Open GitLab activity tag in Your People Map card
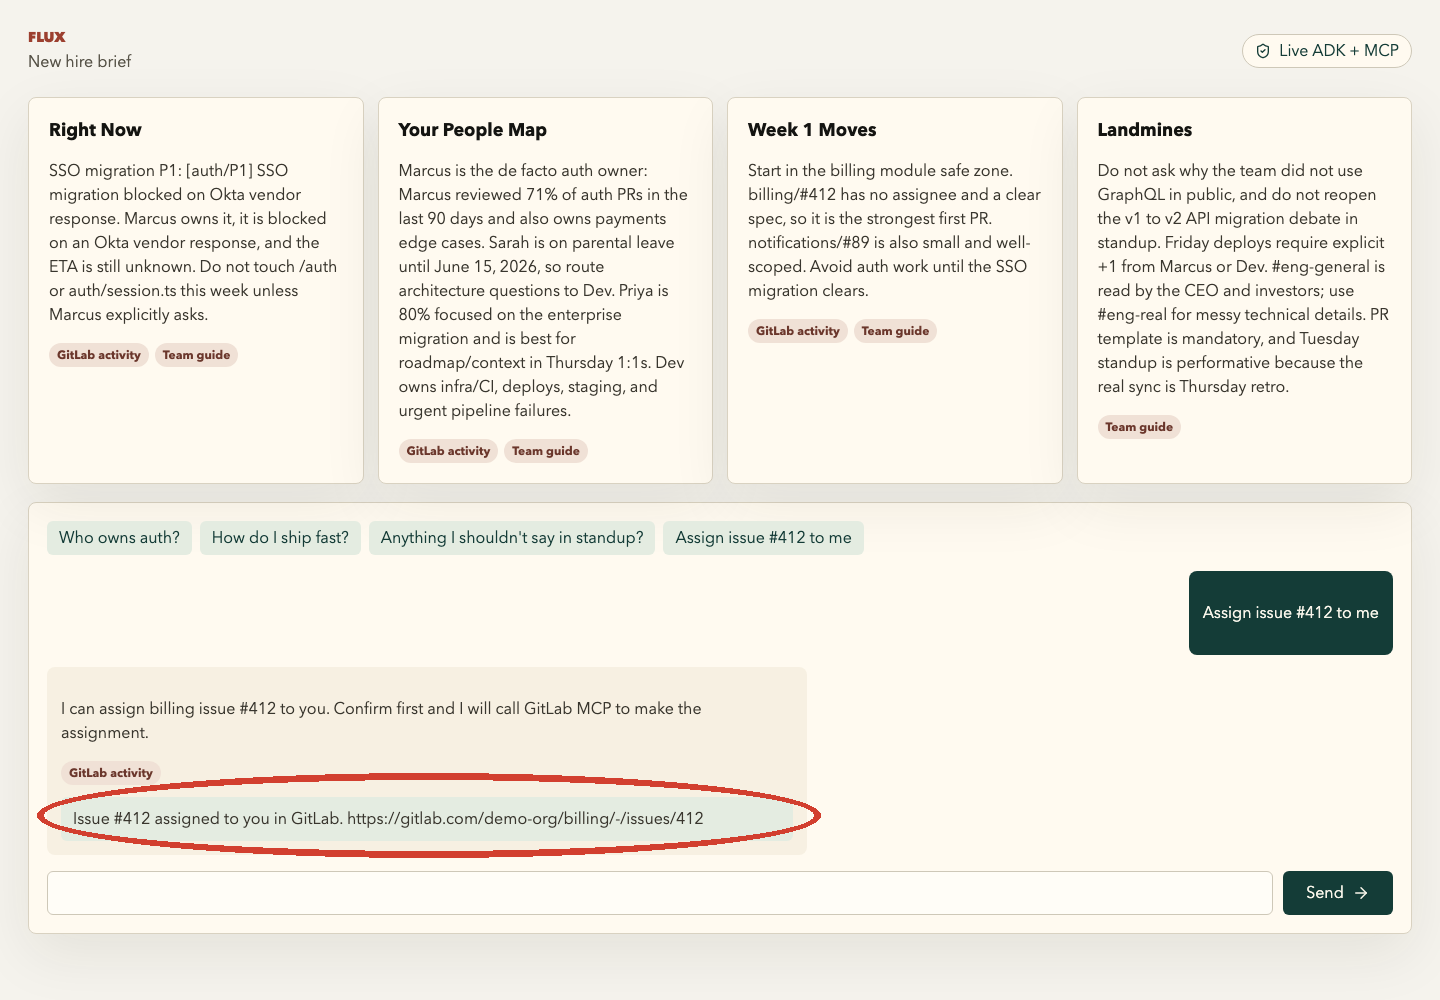This screenshot has width=1440, height=1000. coord(448,451)
